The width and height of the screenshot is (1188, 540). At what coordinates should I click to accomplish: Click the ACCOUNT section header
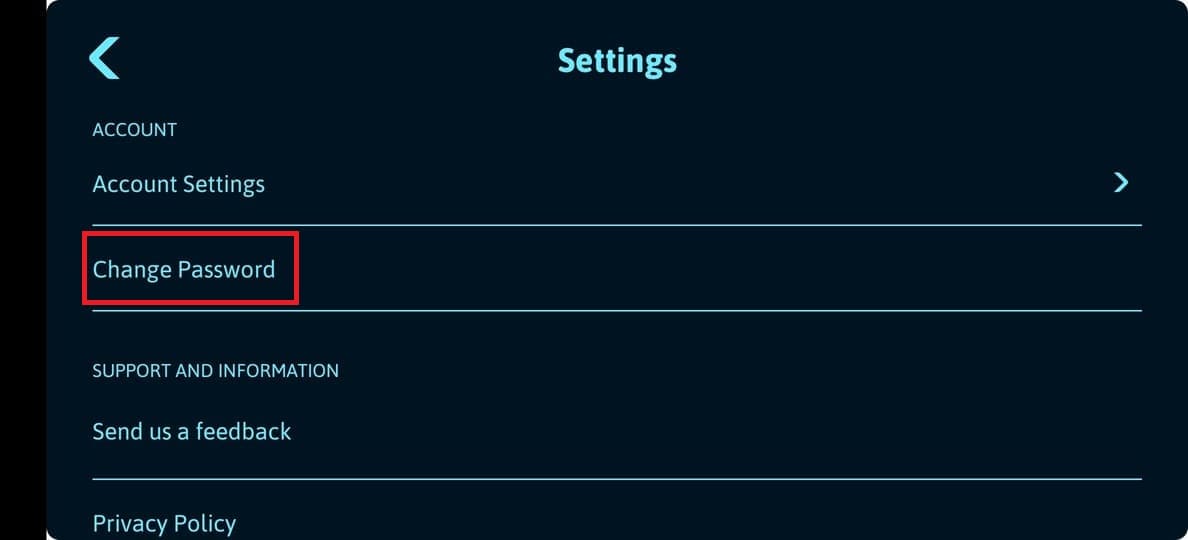coord(134,130)
